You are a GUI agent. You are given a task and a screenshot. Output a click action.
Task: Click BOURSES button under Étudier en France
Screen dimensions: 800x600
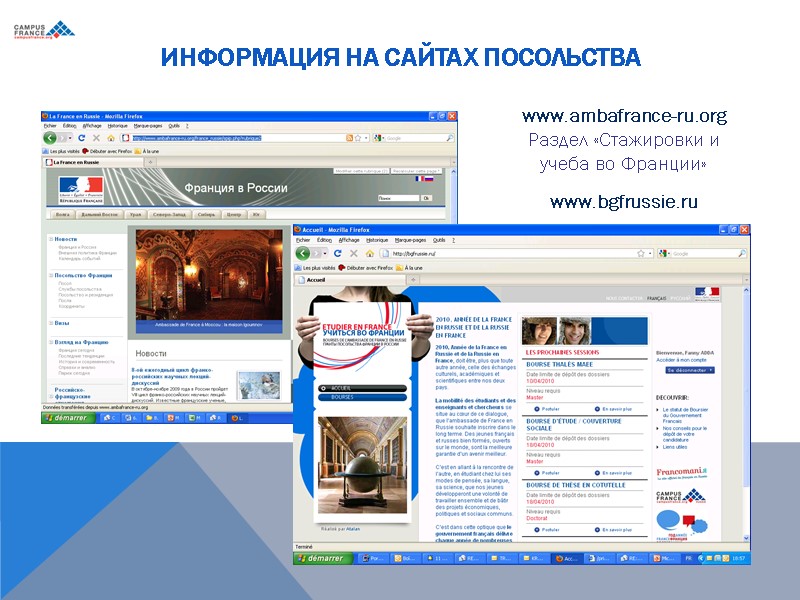[362, 397]
